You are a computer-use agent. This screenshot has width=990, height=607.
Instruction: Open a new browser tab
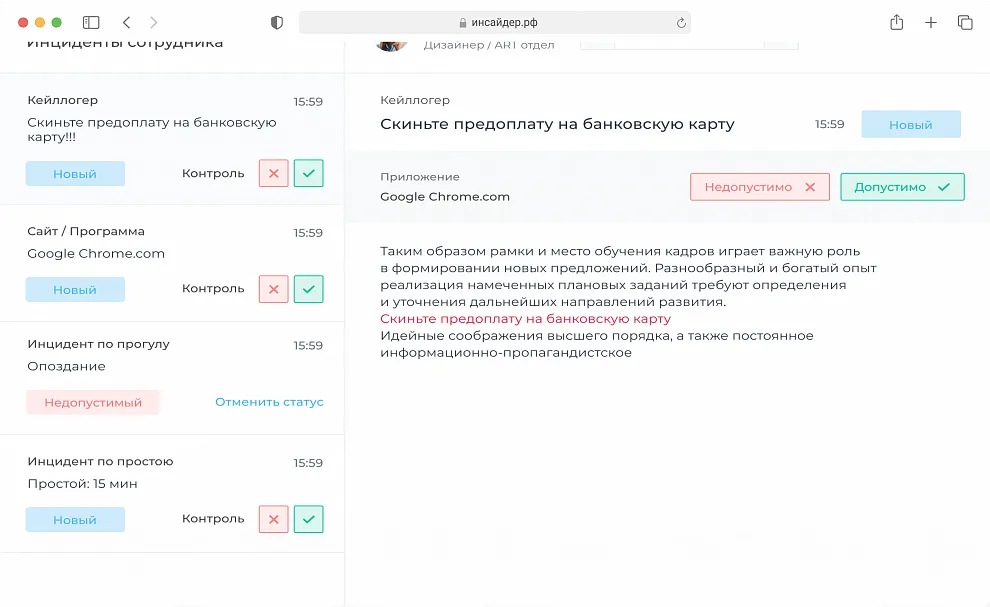tap(930, 21)
